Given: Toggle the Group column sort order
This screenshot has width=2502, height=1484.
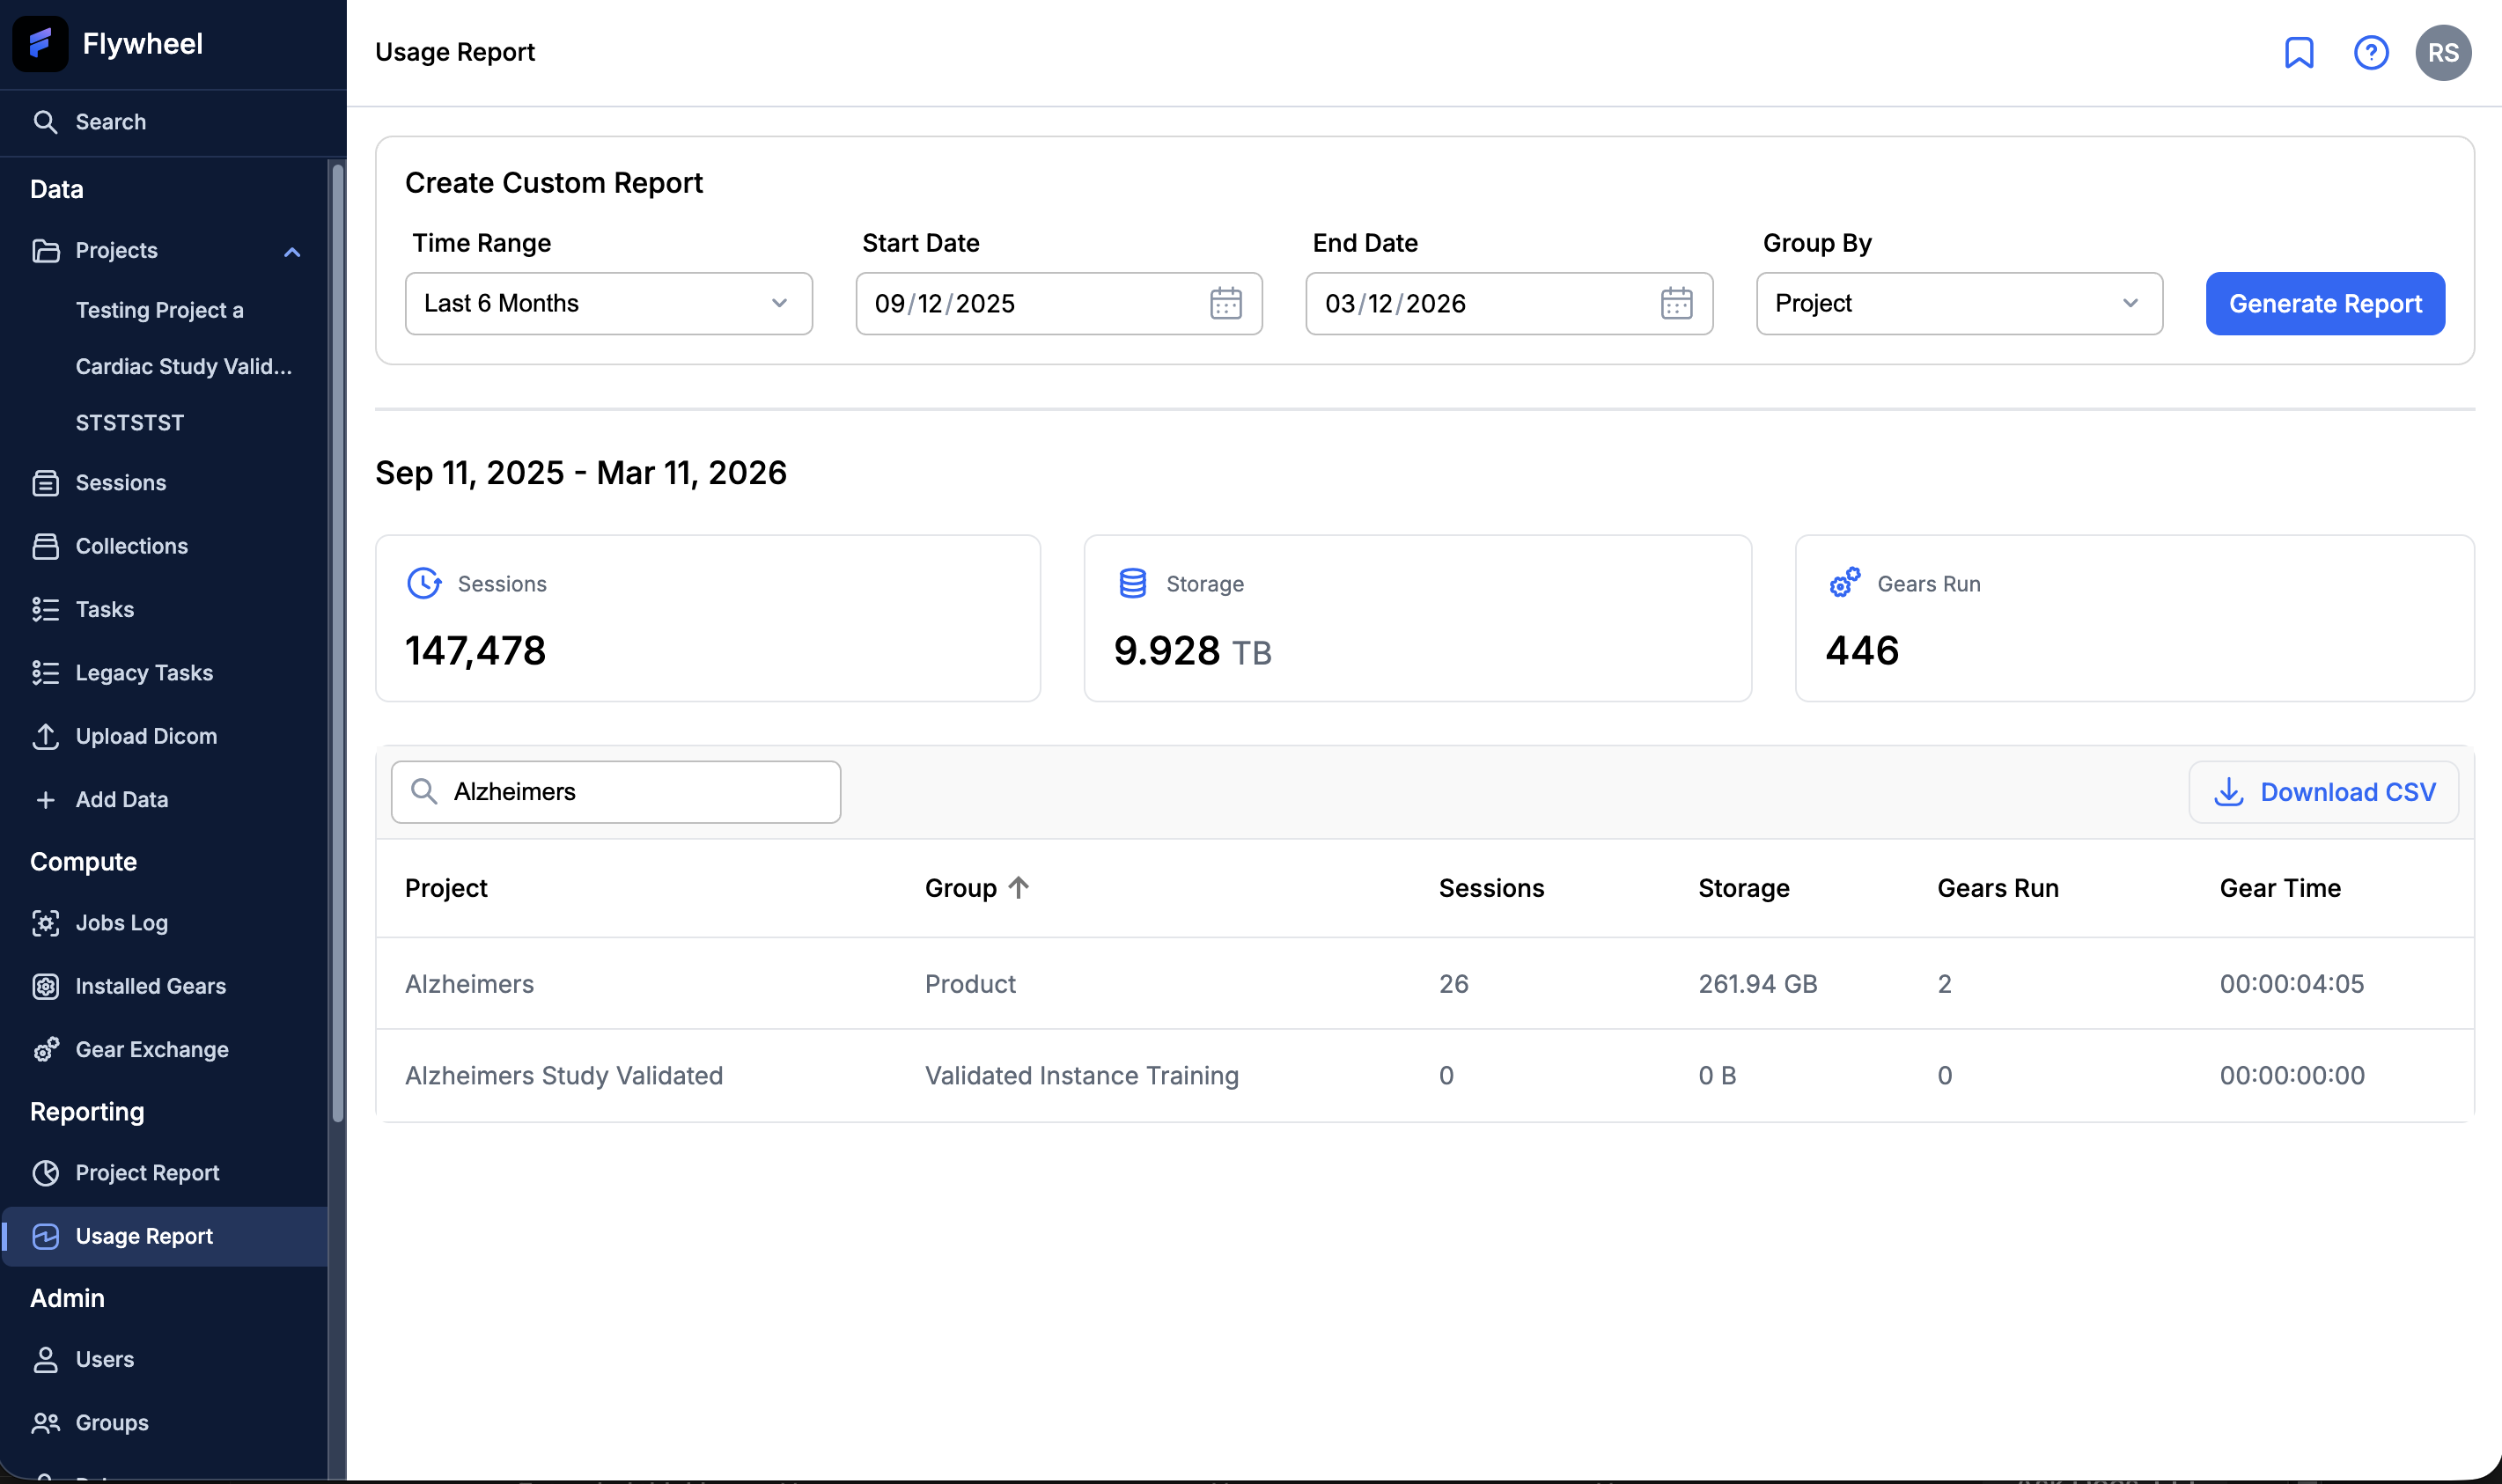Looking at the screenshot, I should pos(977,887).
